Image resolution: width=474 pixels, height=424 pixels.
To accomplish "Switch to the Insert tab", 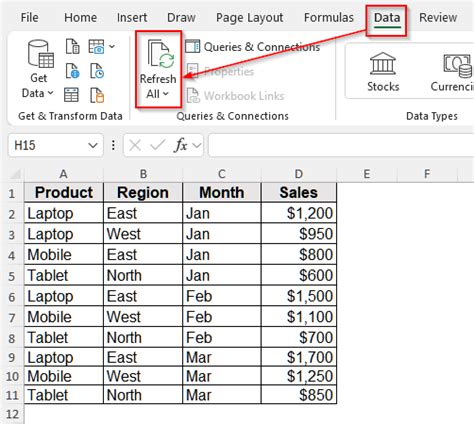I will coord(132,17).
